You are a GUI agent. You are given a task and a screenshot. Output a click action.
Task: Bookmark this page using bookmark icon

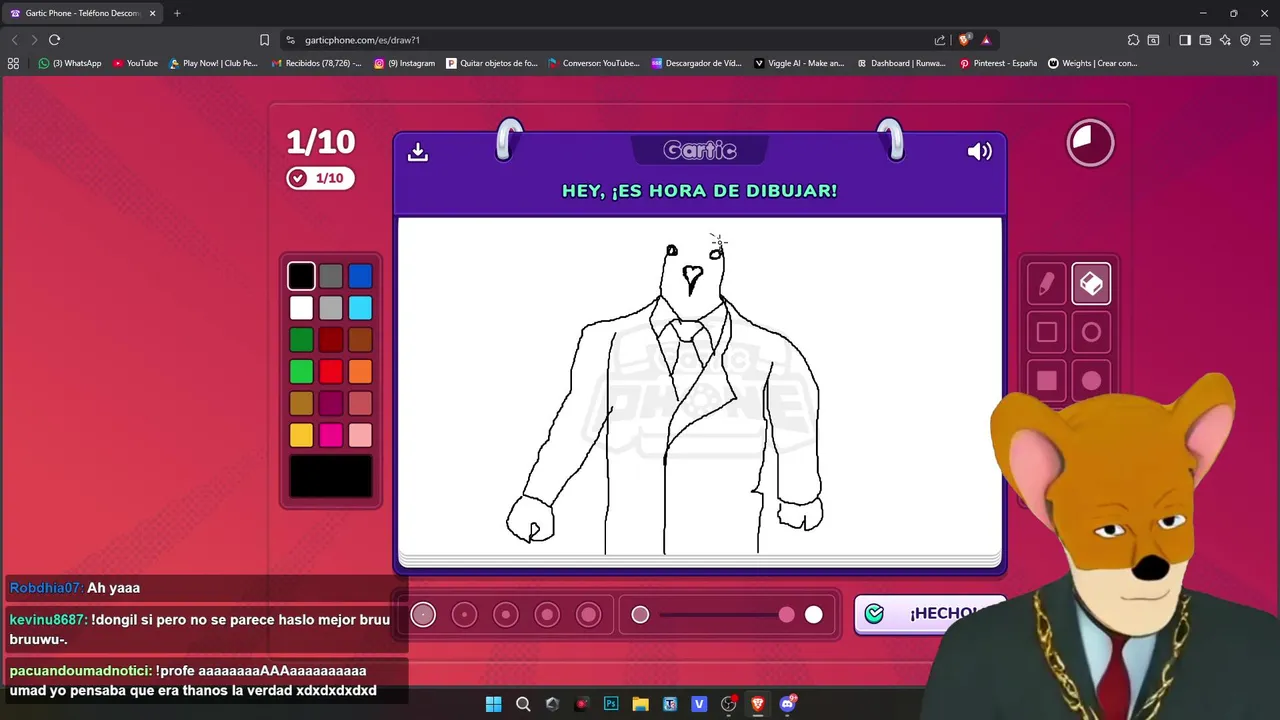(264, 40)
